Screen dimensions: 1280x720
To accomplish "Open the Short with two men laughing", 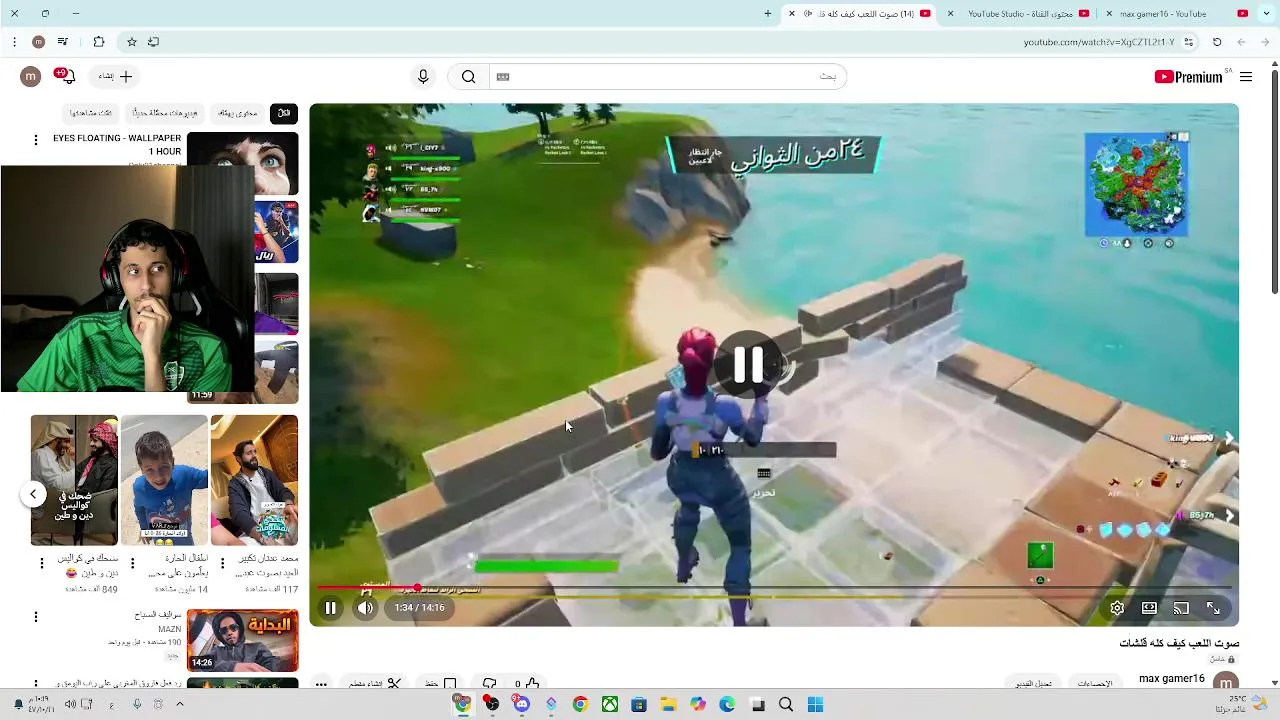I will pos(74,480).
